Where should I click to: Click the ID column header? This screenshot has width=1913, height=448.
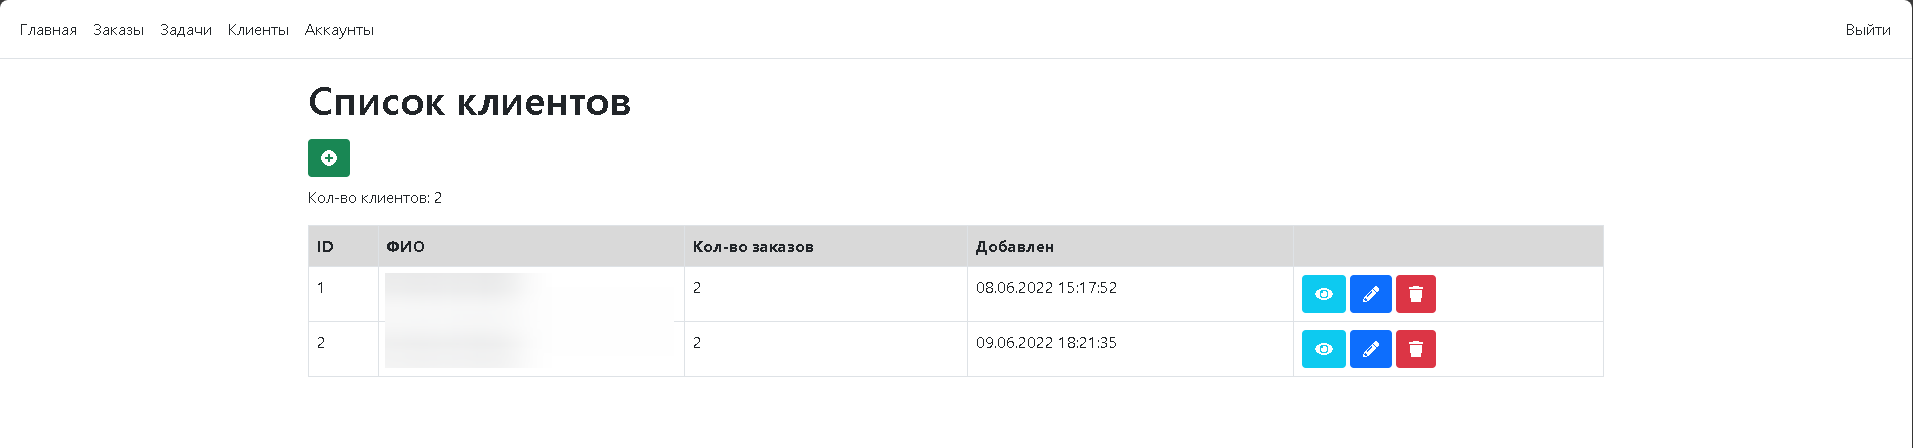325,247
